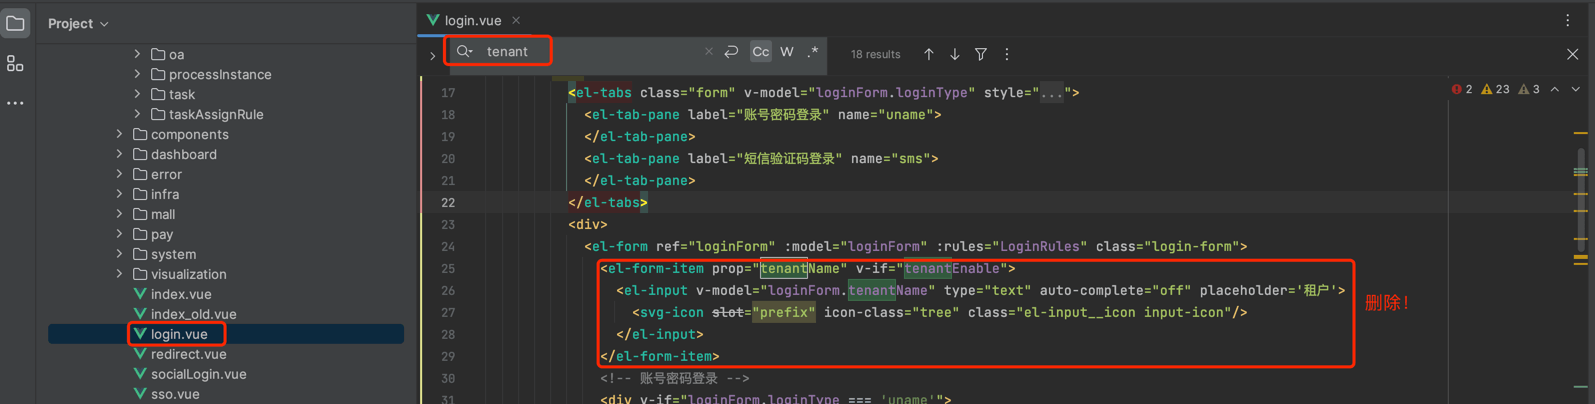Viewport: 1595px width, 404px height.
Task: Jump to previous search occurrence arrow
Action: (x=928, y=54)
